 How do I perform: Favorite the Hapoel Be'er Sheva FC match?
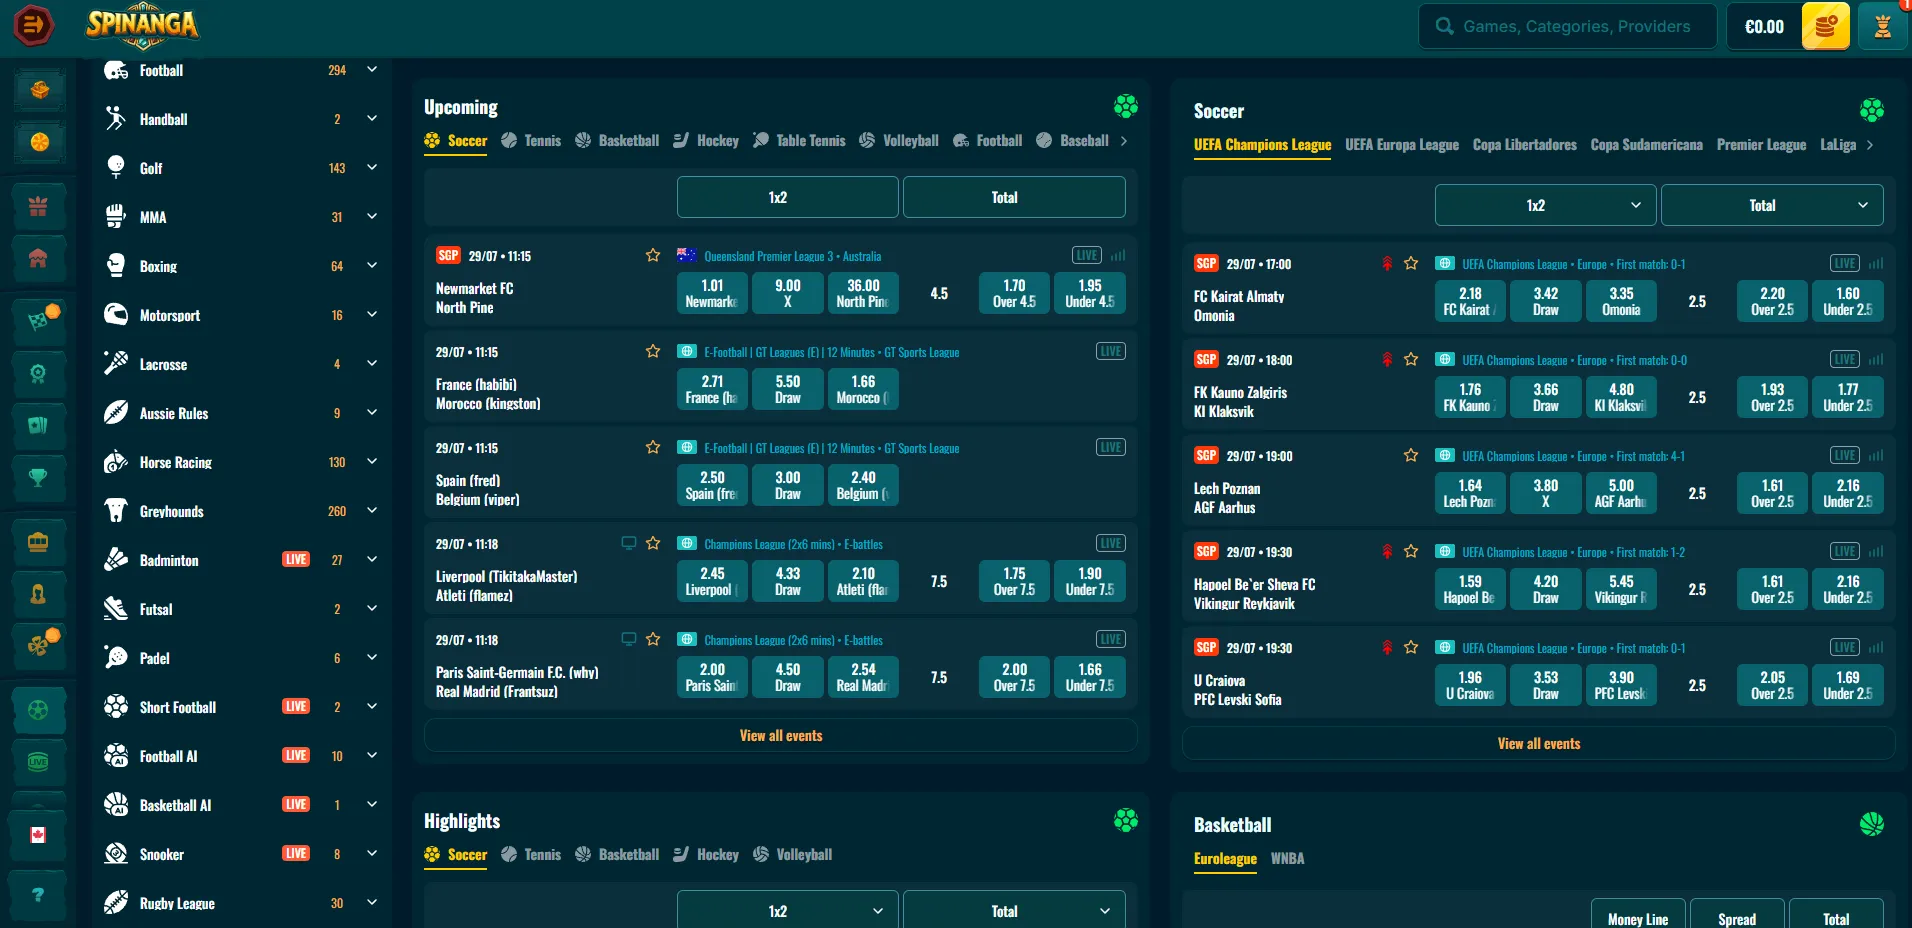[1411, 552]
